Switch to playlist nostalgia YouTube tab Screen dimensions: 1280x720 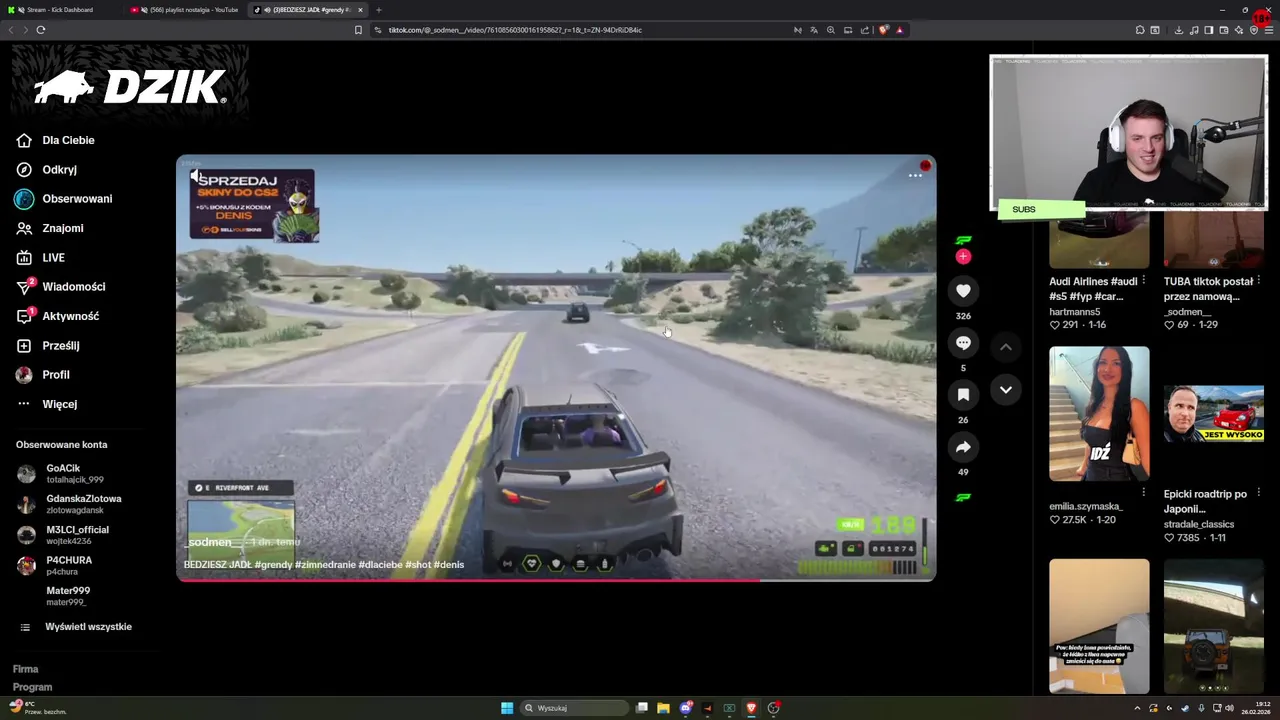(185, 10)
